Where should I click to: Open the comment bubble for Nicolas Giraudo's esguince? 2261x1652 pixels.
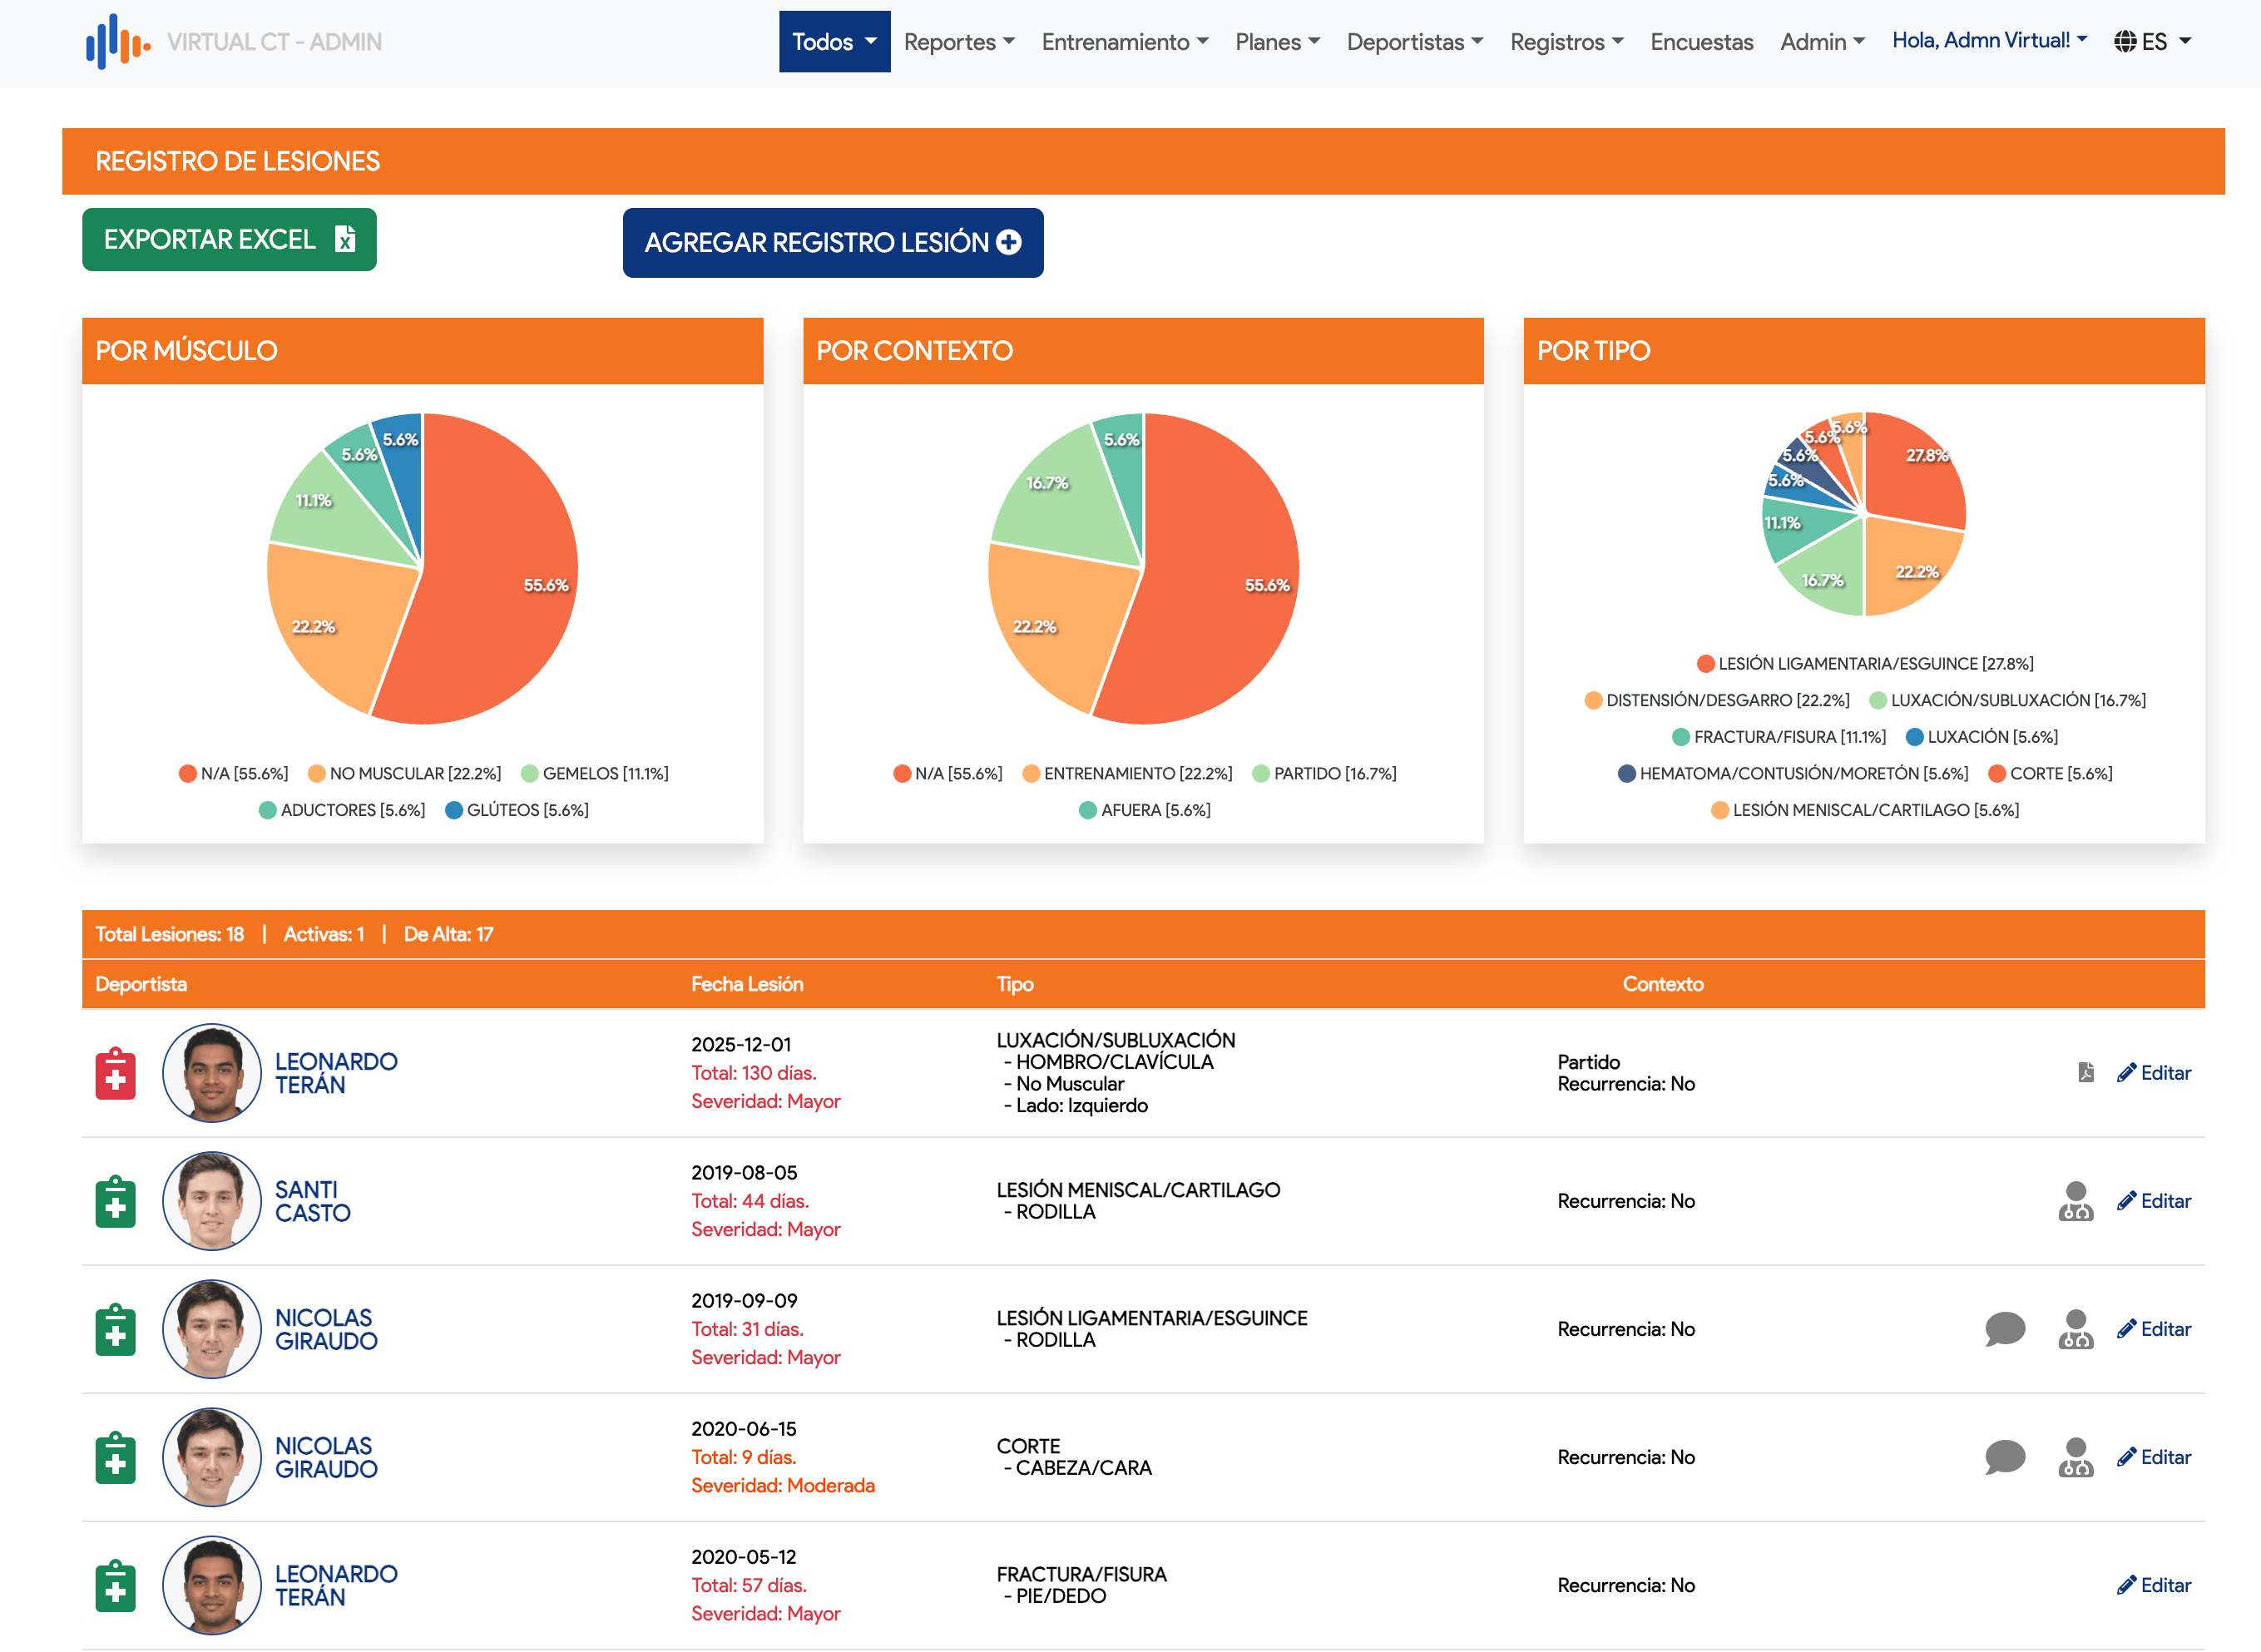pyautogui.click(x=2004, y=1330)
